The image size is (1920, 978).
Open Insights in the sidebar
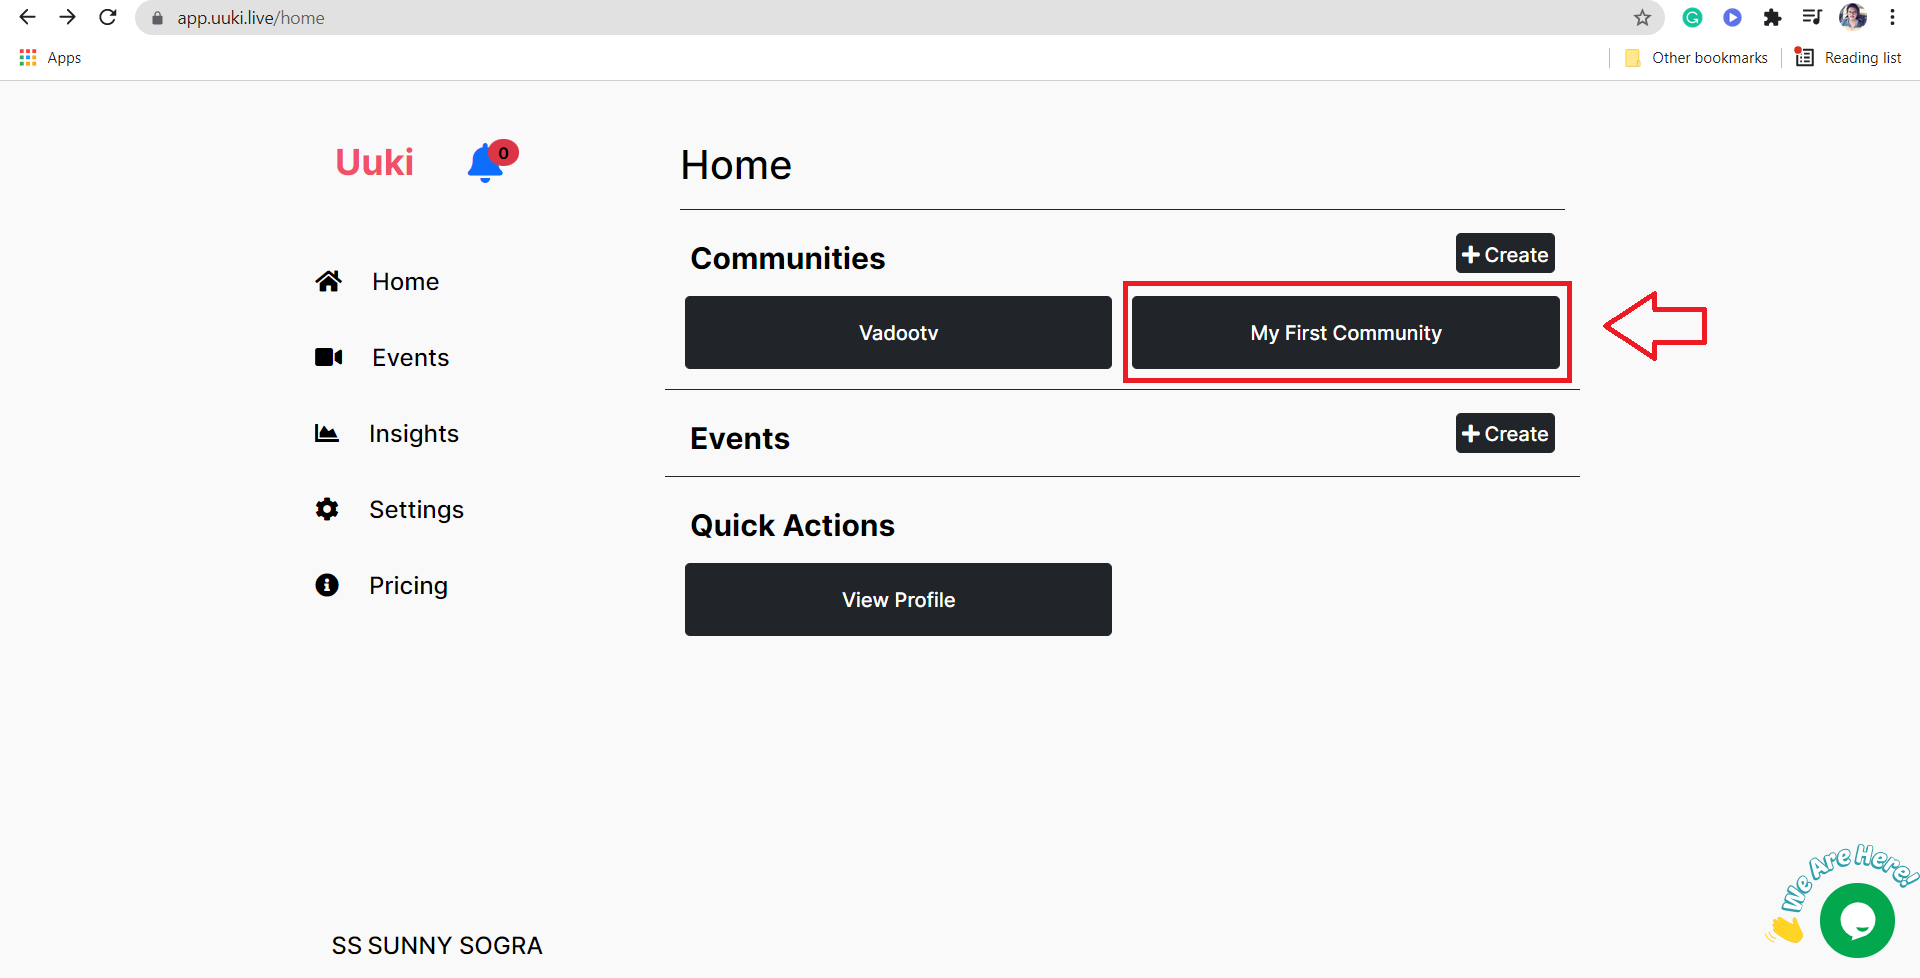[x=413, y=434]
